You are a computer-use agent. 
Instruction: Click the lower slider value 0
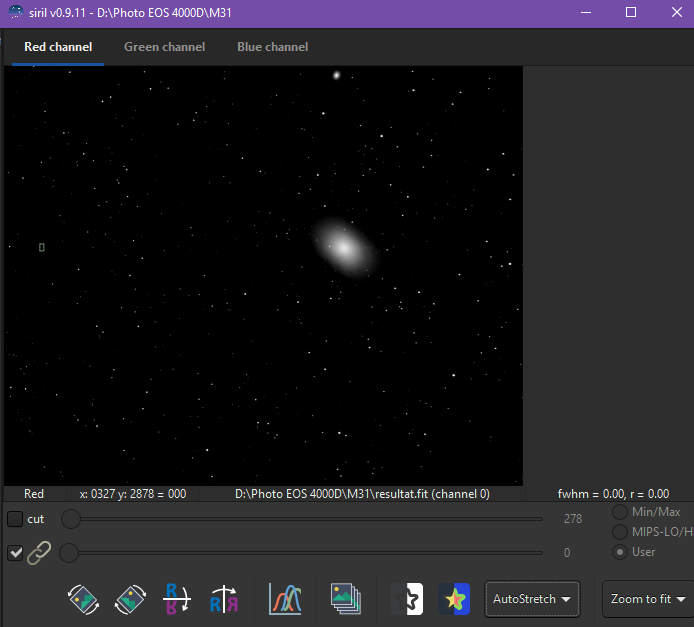(x=567, y=553)
